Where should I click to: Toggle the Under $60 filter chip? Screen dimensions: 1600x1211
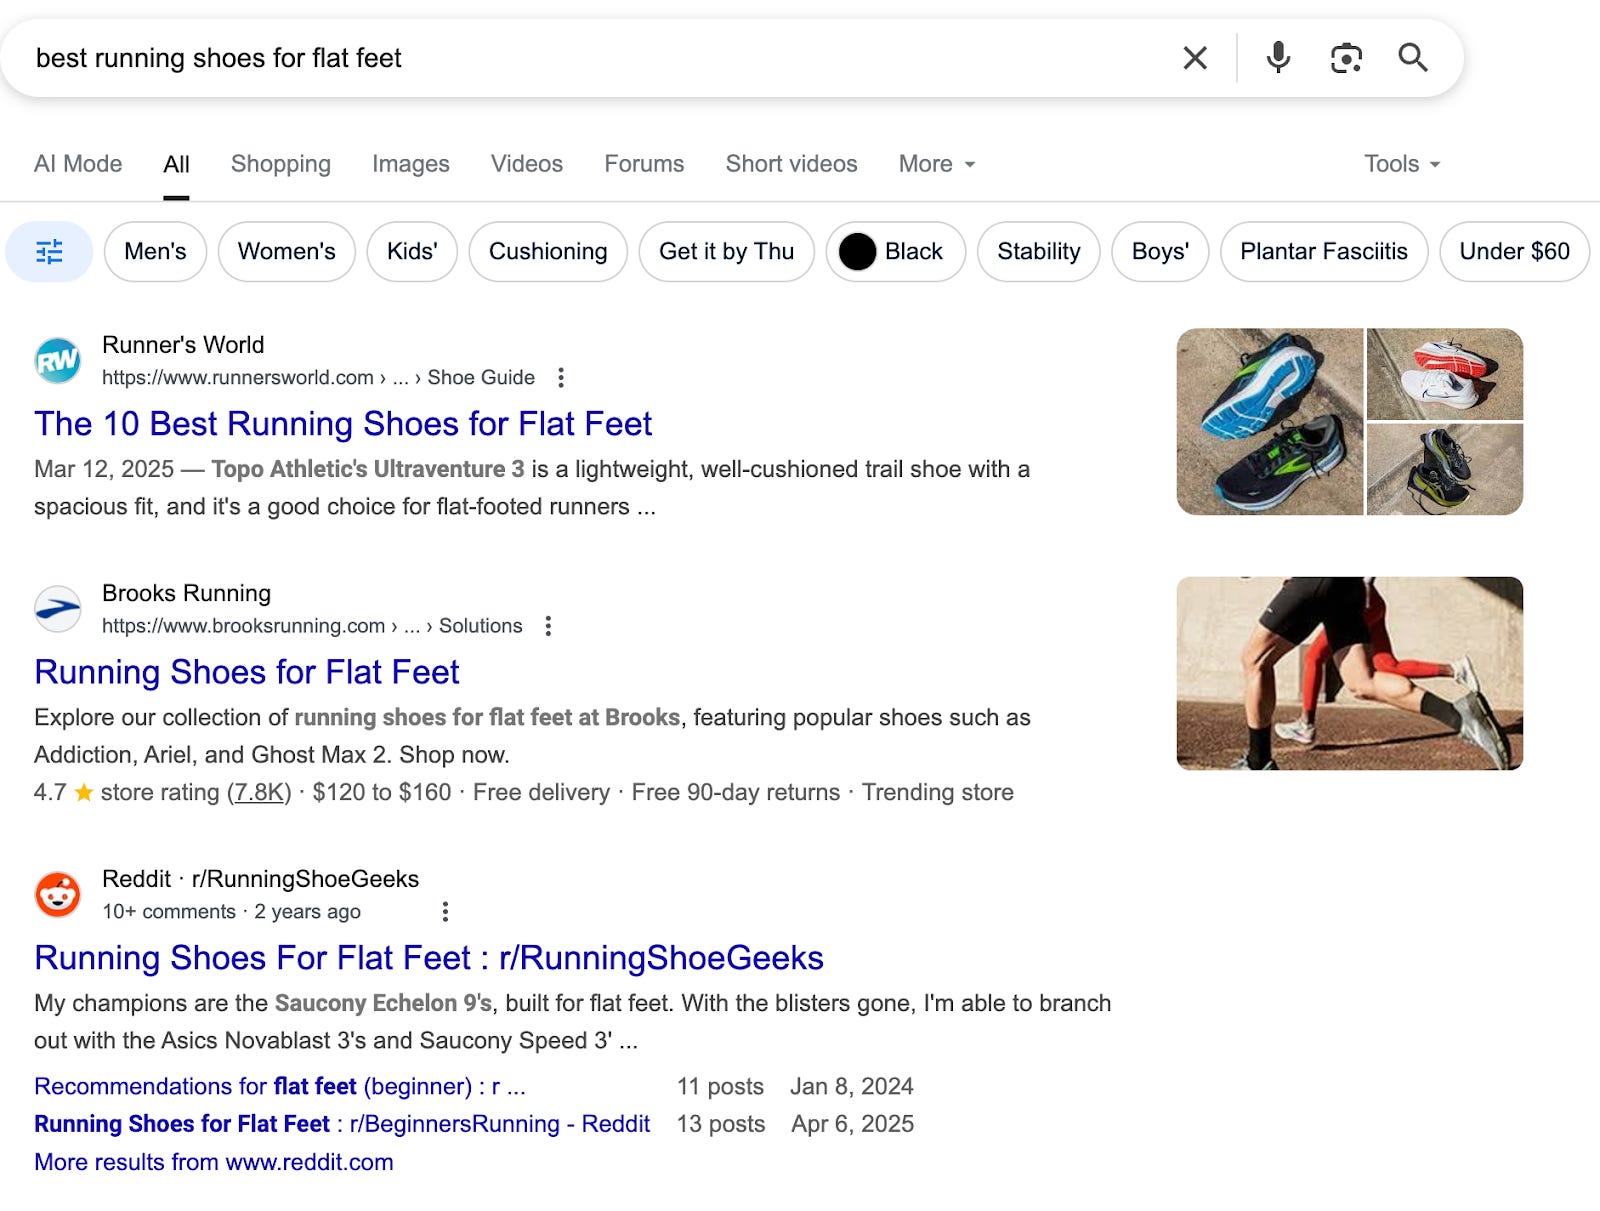[x=1515, y=251]
